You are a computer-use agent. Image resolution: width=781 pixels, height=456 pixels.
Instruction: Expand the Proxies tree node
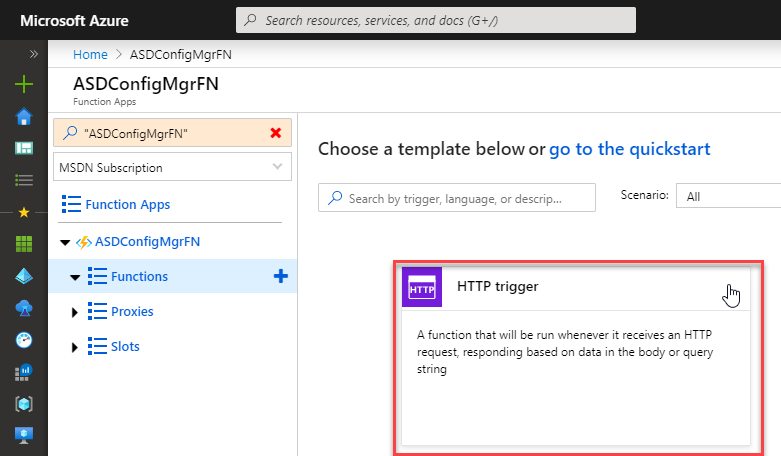coord(75,312)
